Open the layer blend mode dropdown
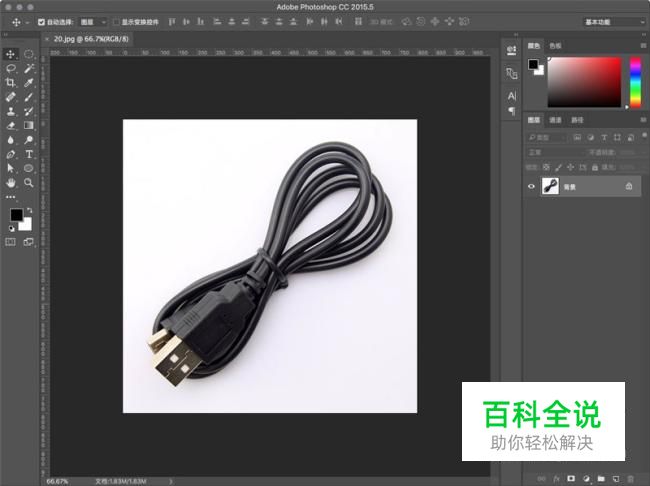This screenshot has height=486, width=650. point(553,152)
